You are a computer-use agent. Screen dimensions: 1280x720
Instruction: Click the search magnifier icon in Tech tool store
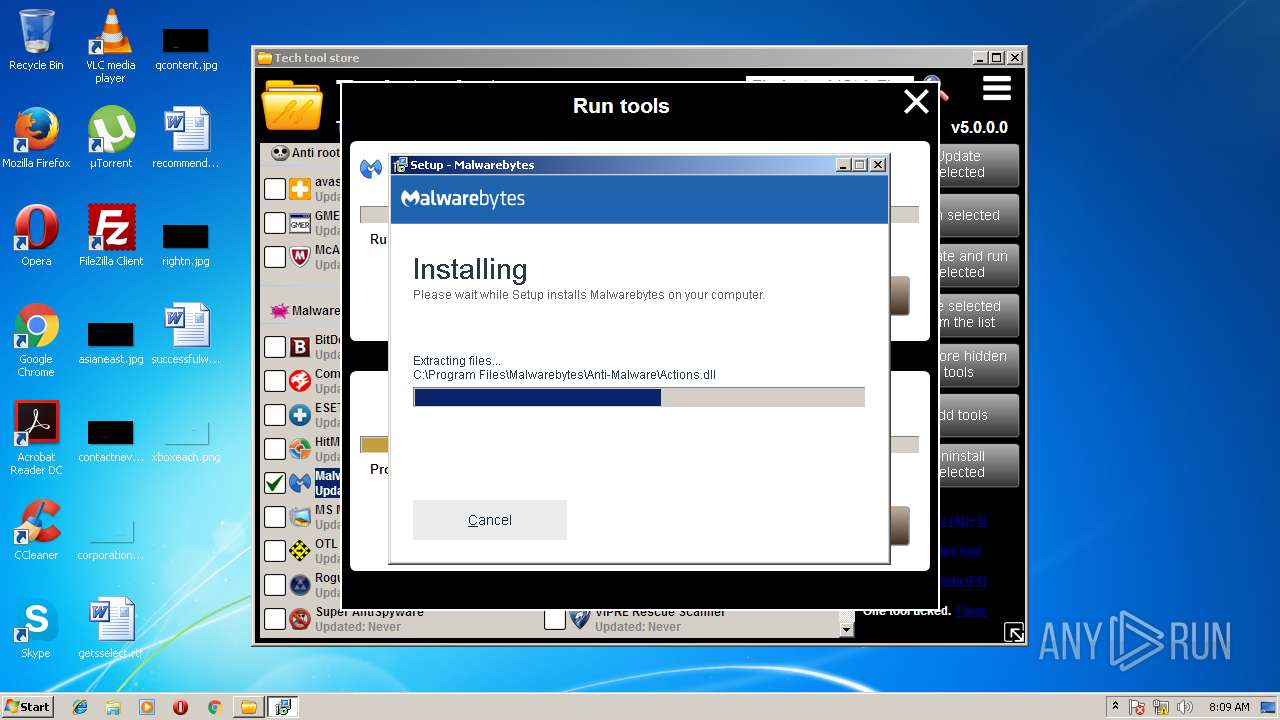pyautogui.click(x=934, y=88)
